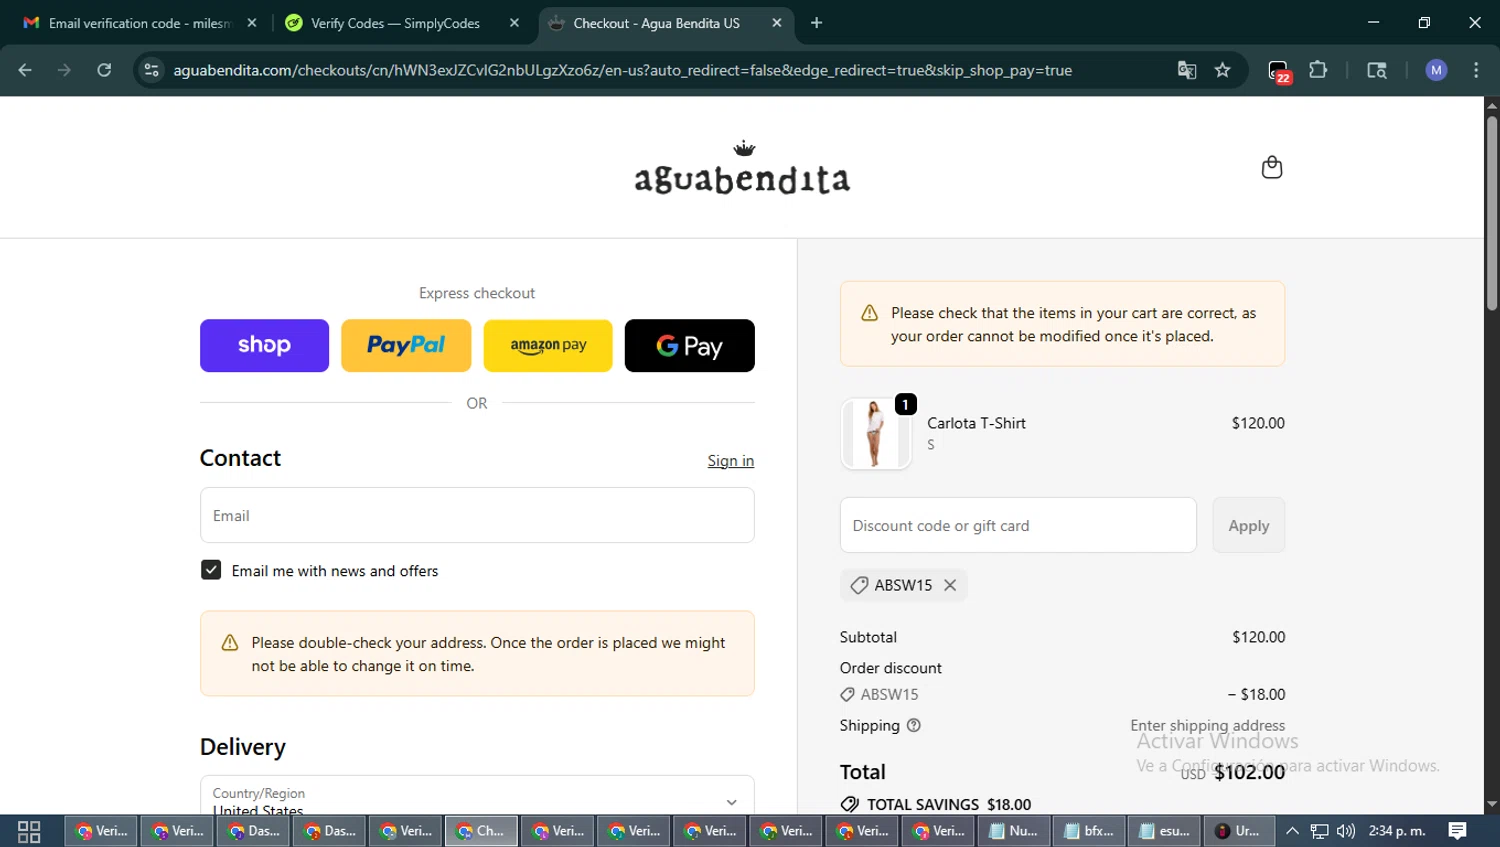
Task: Open the translate page icon
Action: [1187, 70]
